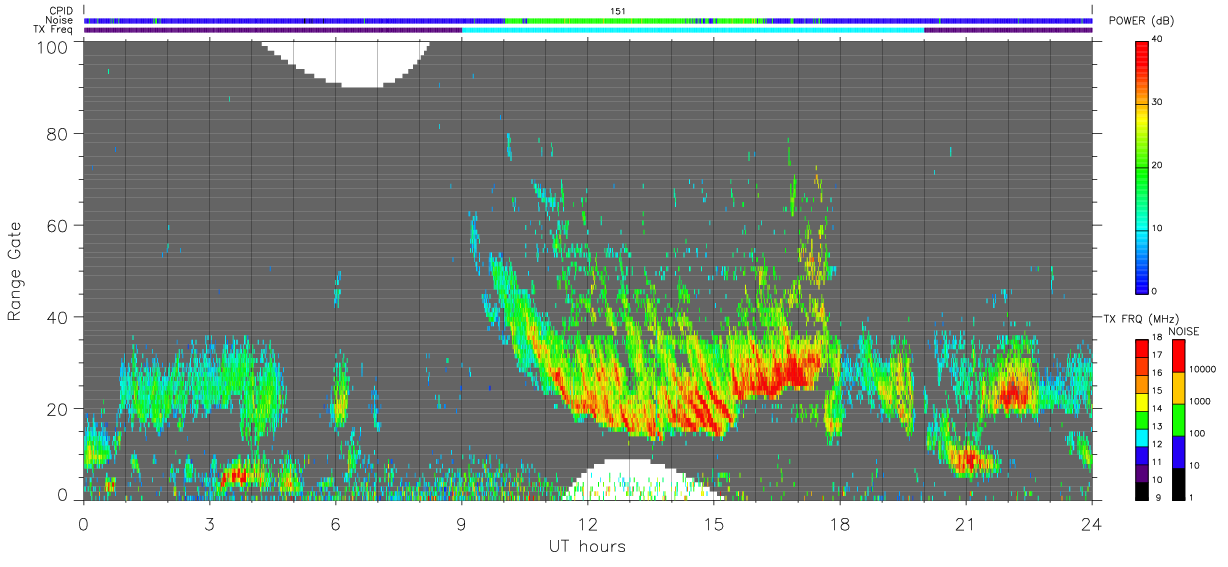1228x567 pixels.
Task: Pick green NOISE swatch 100-1000
Action: coord(1177,419)
